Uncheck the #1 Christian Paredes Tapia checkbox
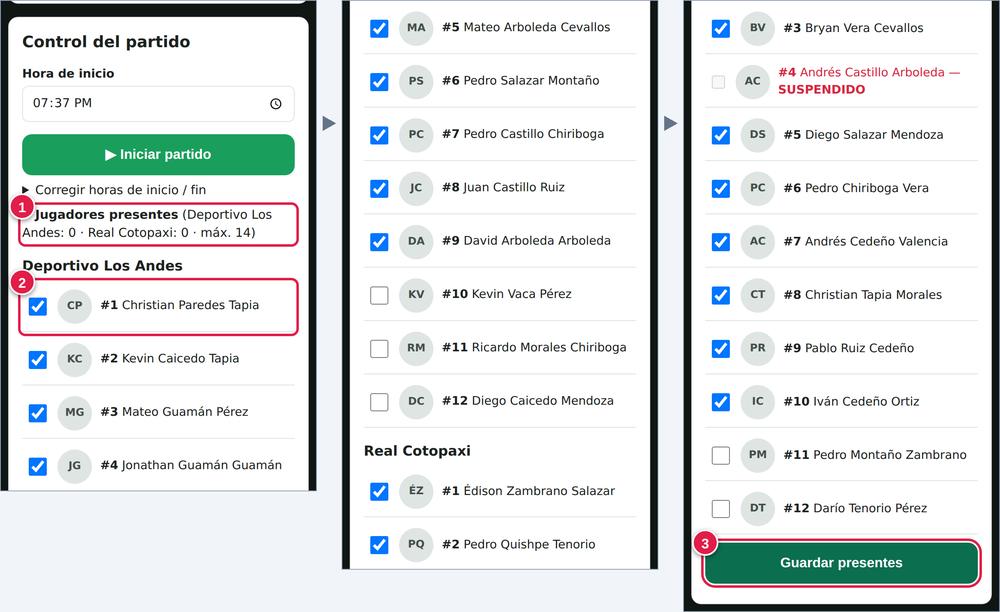This screenshot has height=612, width=1000. [38, 306]
